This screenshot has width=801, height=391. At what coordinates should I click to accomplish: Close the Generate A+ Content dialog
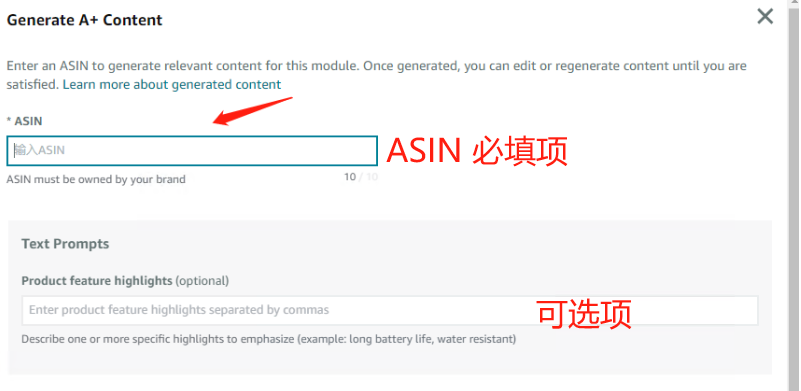click(765, 17)
